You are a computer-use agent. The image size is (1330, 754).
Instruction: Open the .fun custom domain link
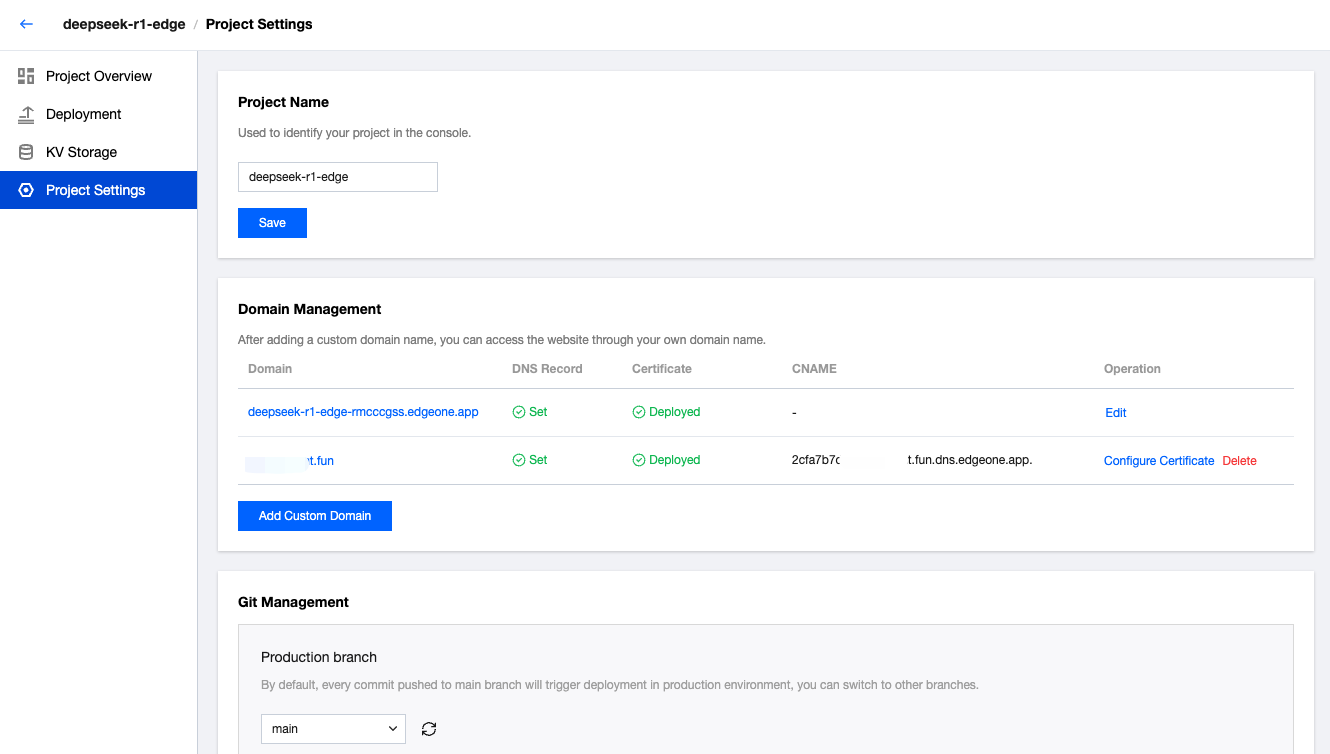click(291, 461)
